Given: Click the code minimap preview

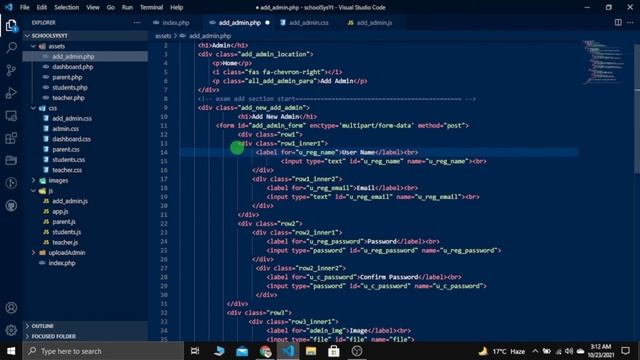Looking at the screenshot, I should click(604, 61).
